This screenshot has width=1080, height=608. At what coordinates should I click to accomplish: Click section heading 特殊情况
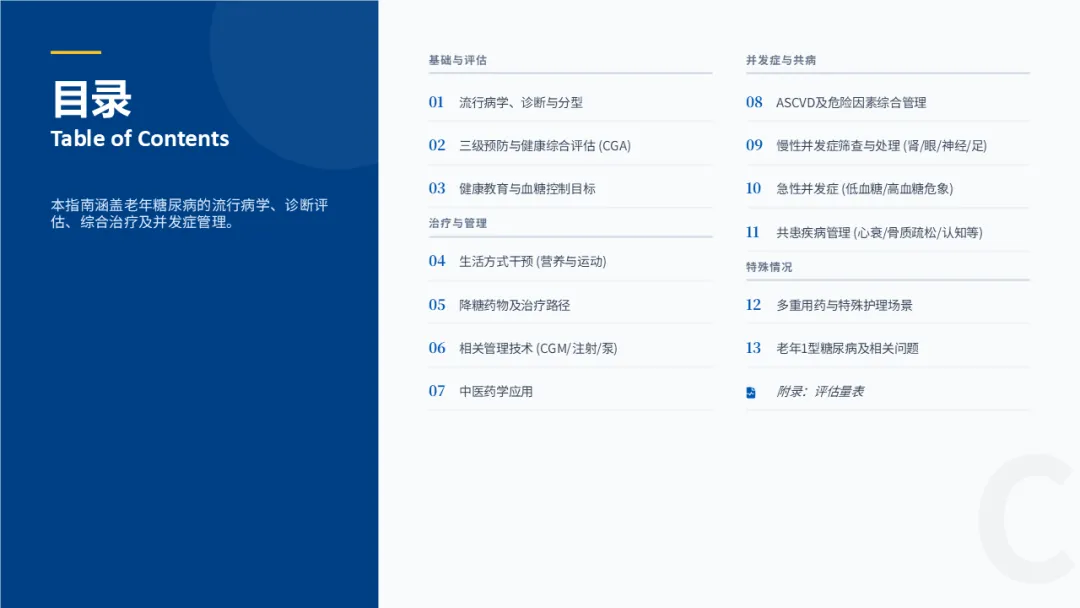[769, 267]
